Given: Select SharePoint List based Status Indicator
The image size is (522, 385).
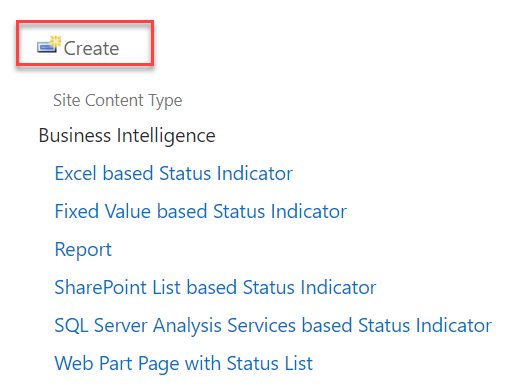Looking at the screenshot, I should tap(215, 287).
